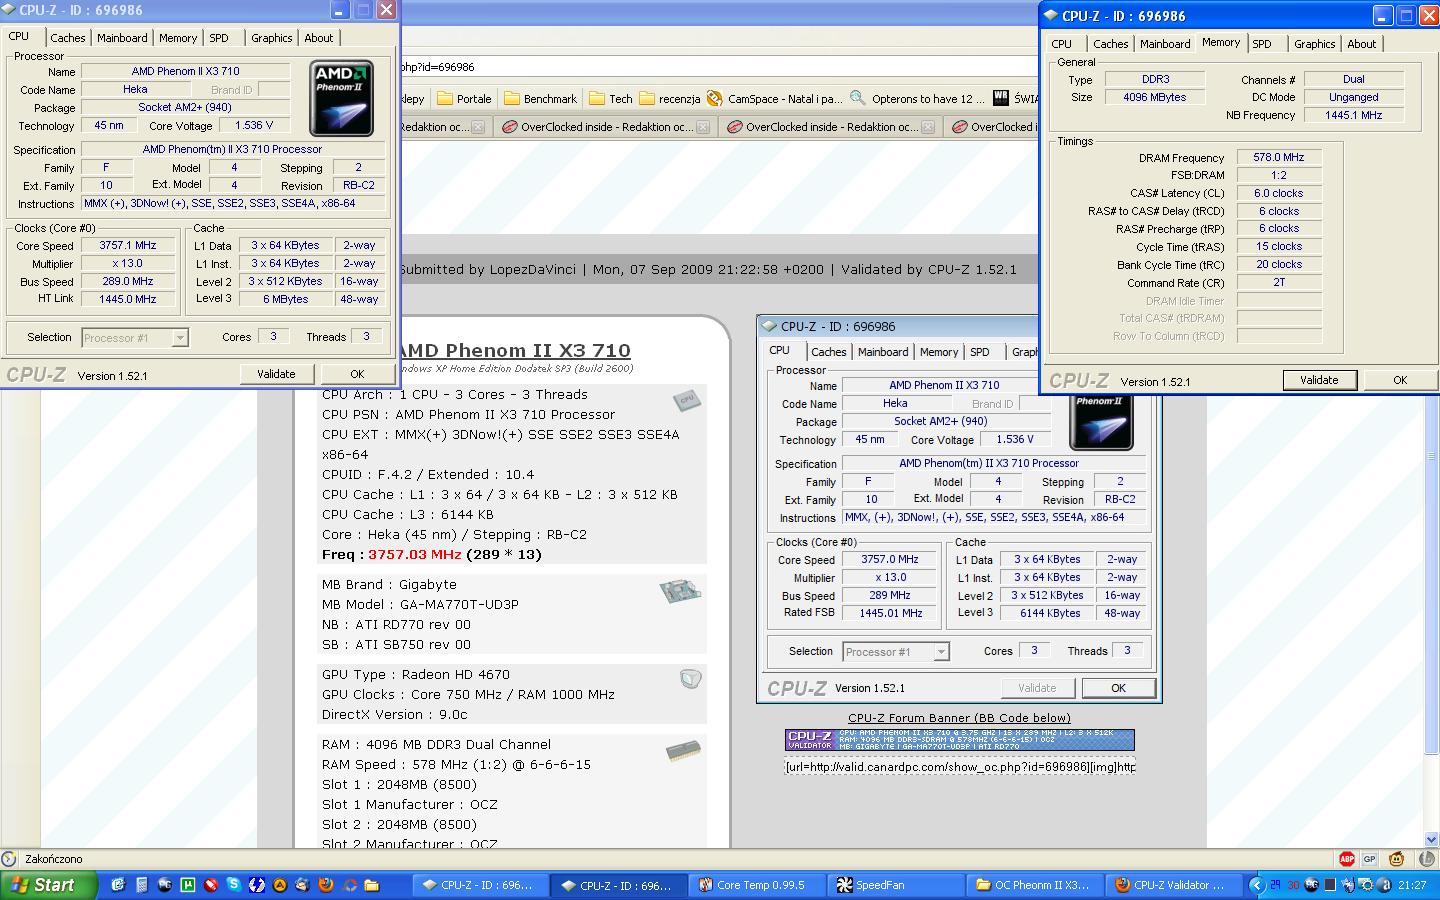Switch to CPU-Z Validator Firefox taskbar button
Image resolution: width=1440 pixels, height=900 pixels.
click(1174, 885)
